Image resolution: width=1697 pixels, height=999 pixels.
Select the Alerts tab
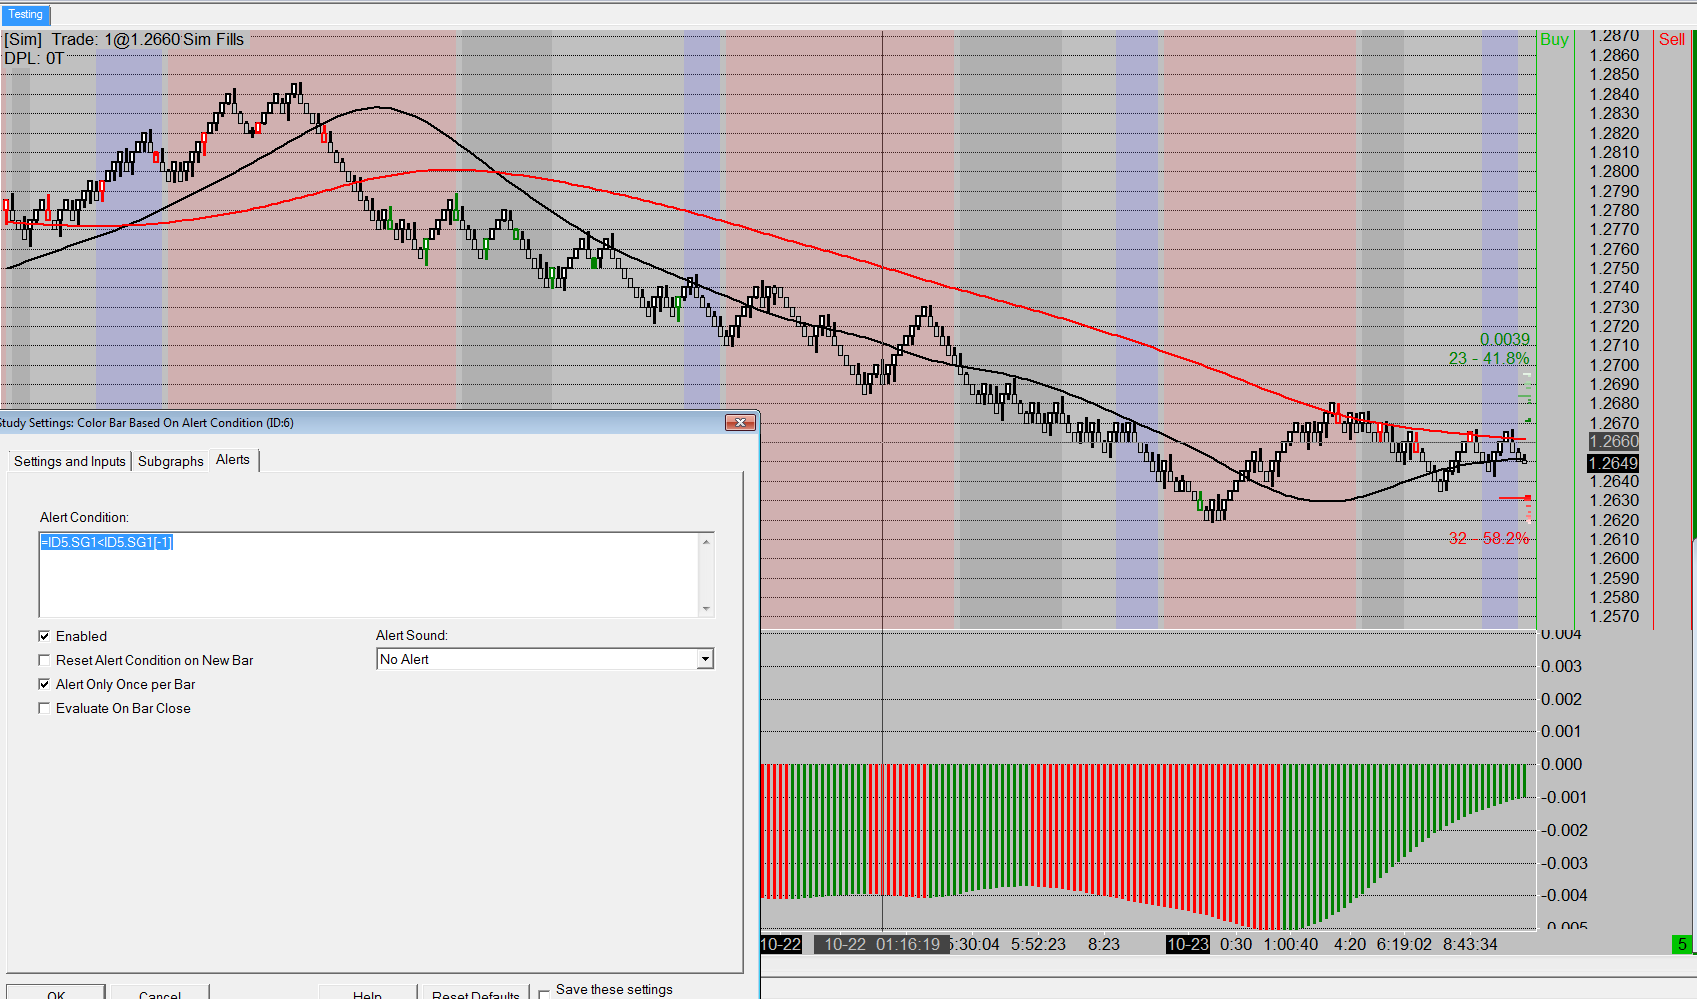point(233,460)
